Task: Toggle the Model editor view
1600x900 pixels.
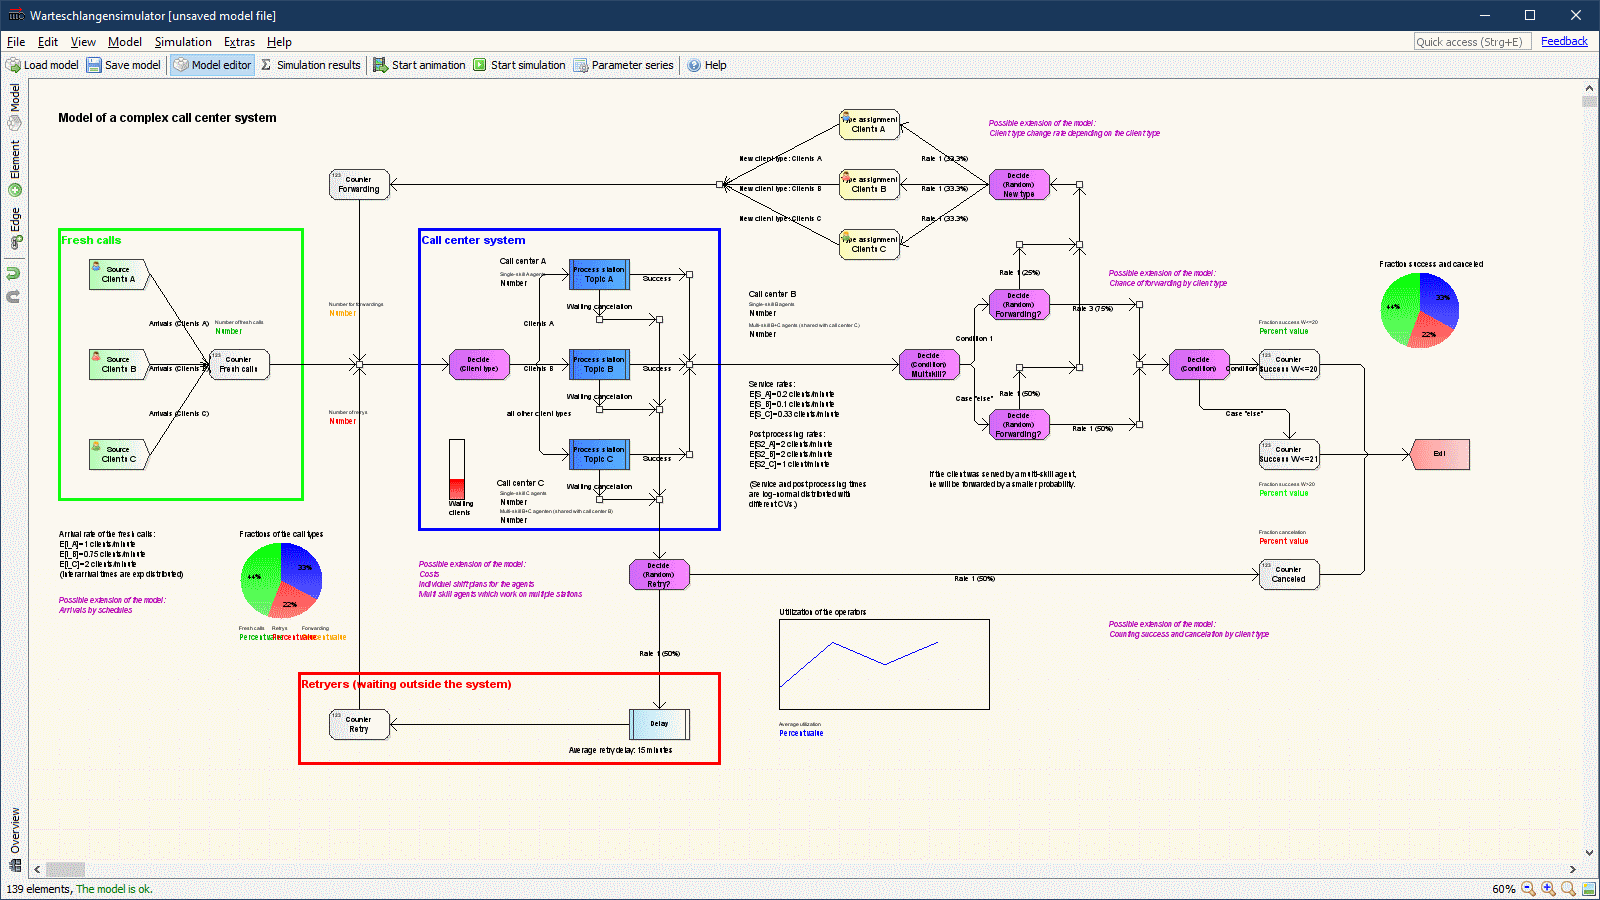Action: [212, 65]
